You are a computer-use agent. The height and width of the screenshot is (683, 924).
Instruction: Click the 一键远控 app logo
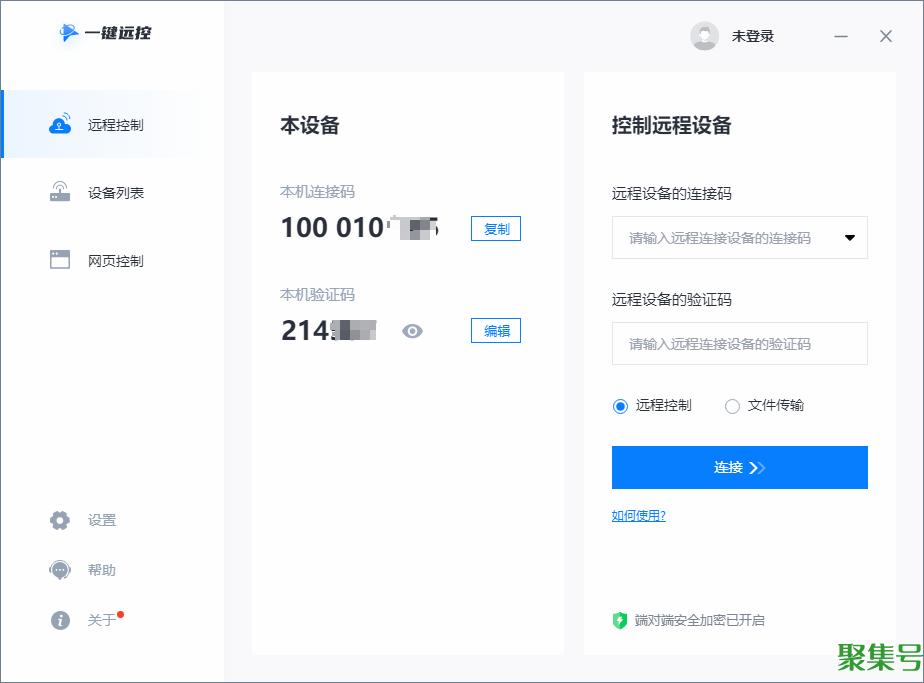click(104, 33)
